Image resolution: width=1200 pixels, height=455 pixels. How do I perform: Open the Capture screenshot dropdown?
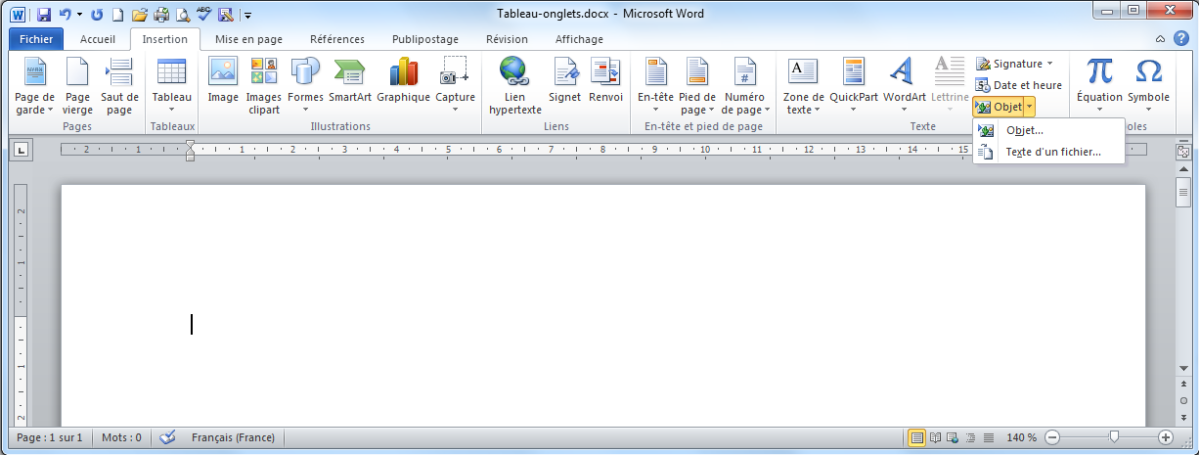tap(455, 86)
